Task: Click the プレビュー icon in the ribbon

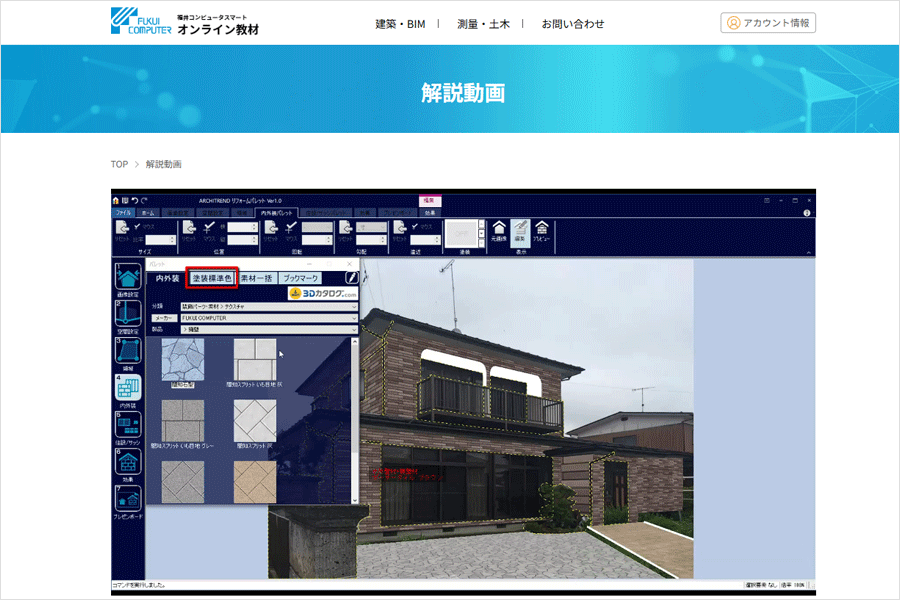Action: pyautogui.click(x=543, y=228)
